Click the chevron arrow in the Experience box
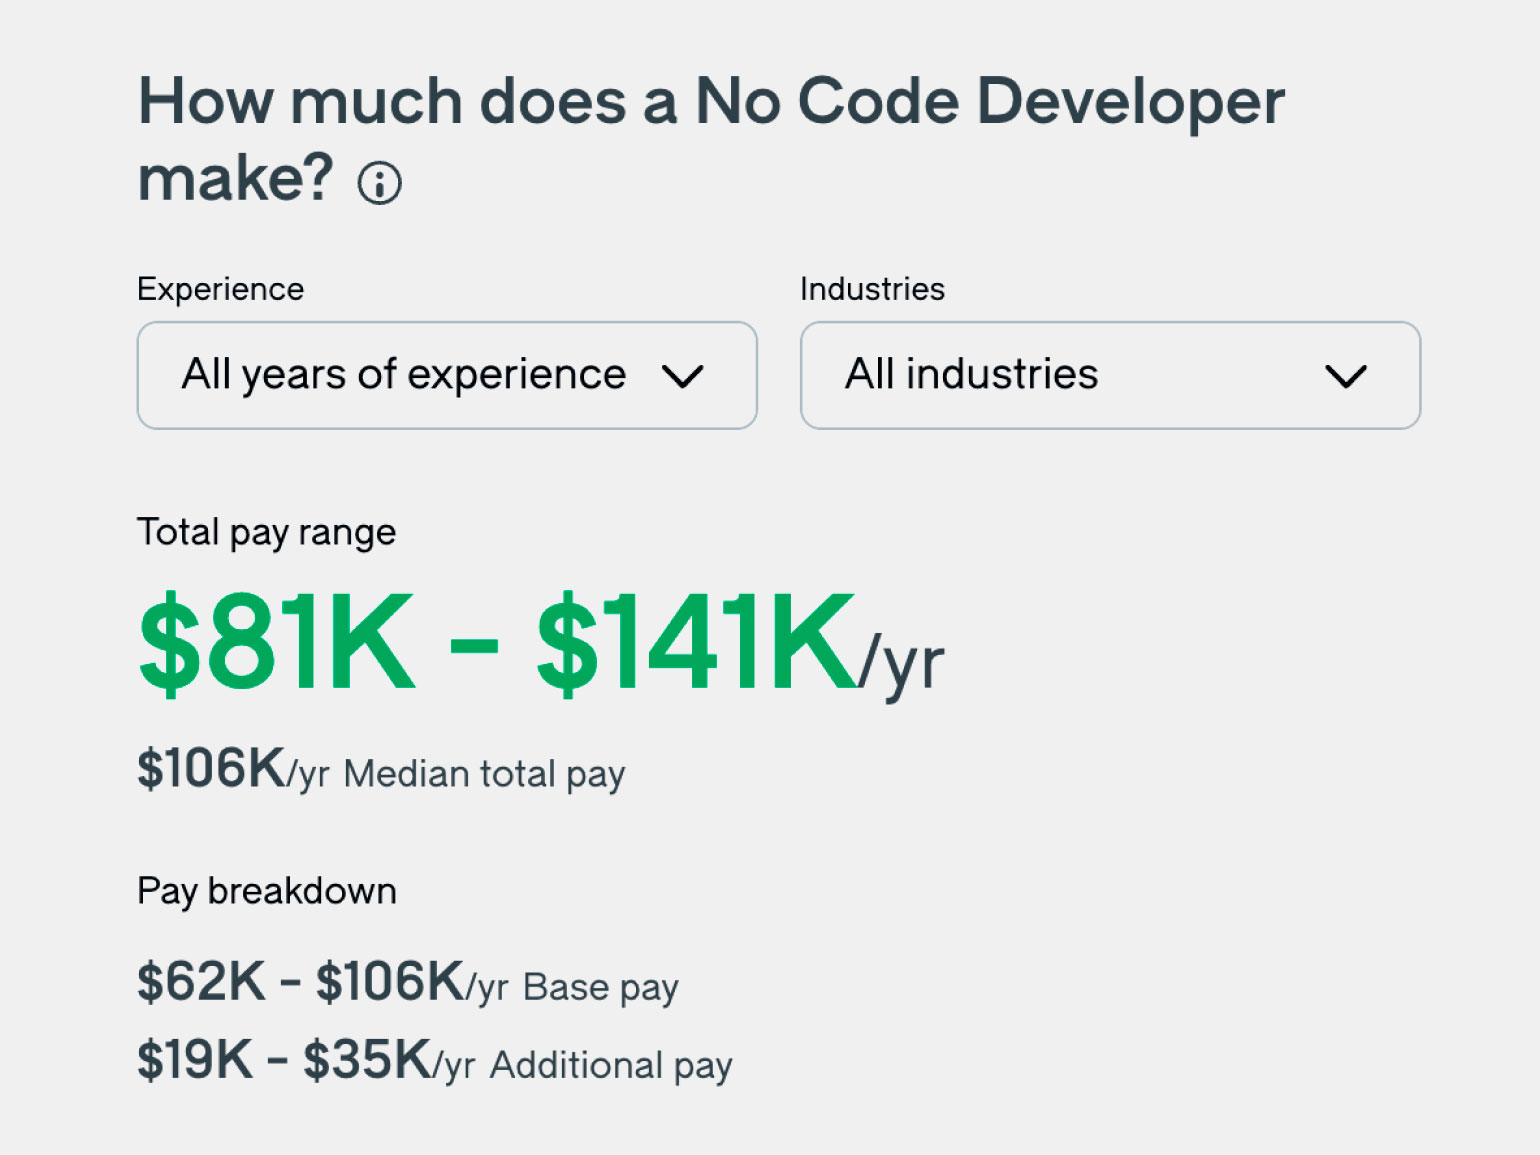 click(683, 377)
